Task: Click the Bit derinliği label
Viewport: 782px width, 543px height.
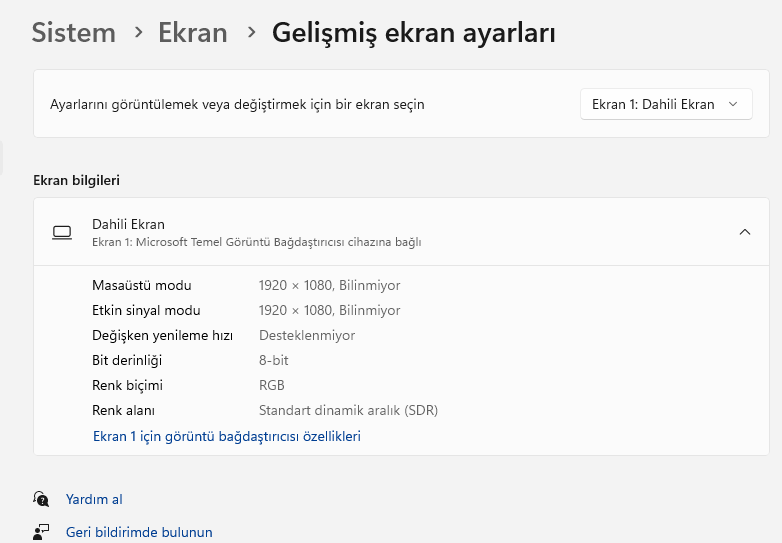Action: click(x=127, y=361)
